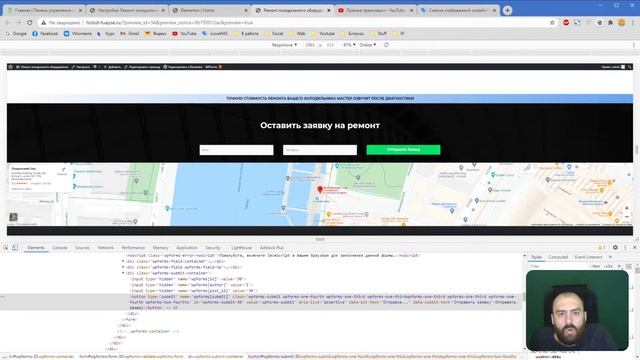Open the Application tab in DevTools
Viewport: 640px width, 360px height.
coord(187,248)
